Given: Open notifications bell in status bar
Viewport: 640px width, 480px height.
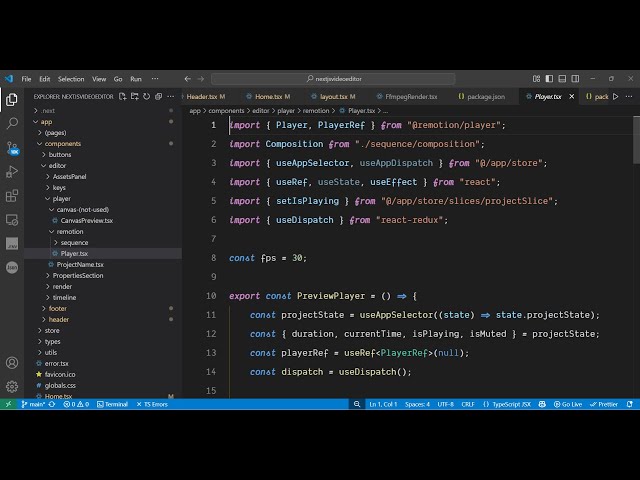Looking at the screenshot, I should tap(630, 404).
